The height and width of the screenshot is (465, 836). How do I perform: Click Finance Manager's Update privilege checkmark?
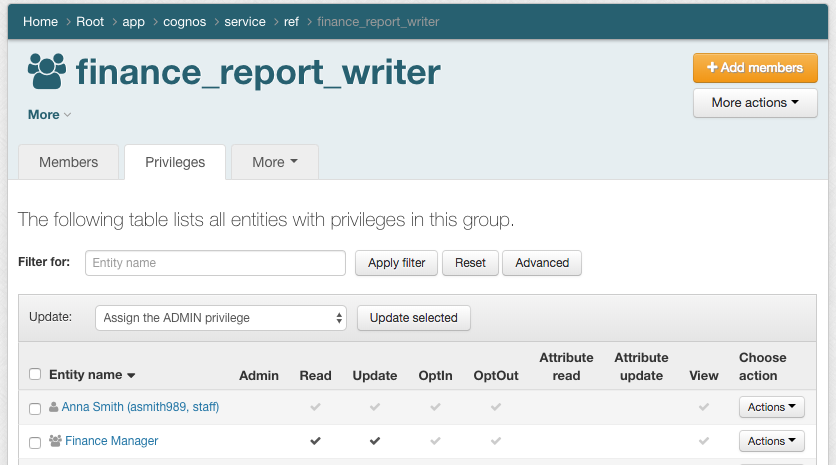(375, 441)
